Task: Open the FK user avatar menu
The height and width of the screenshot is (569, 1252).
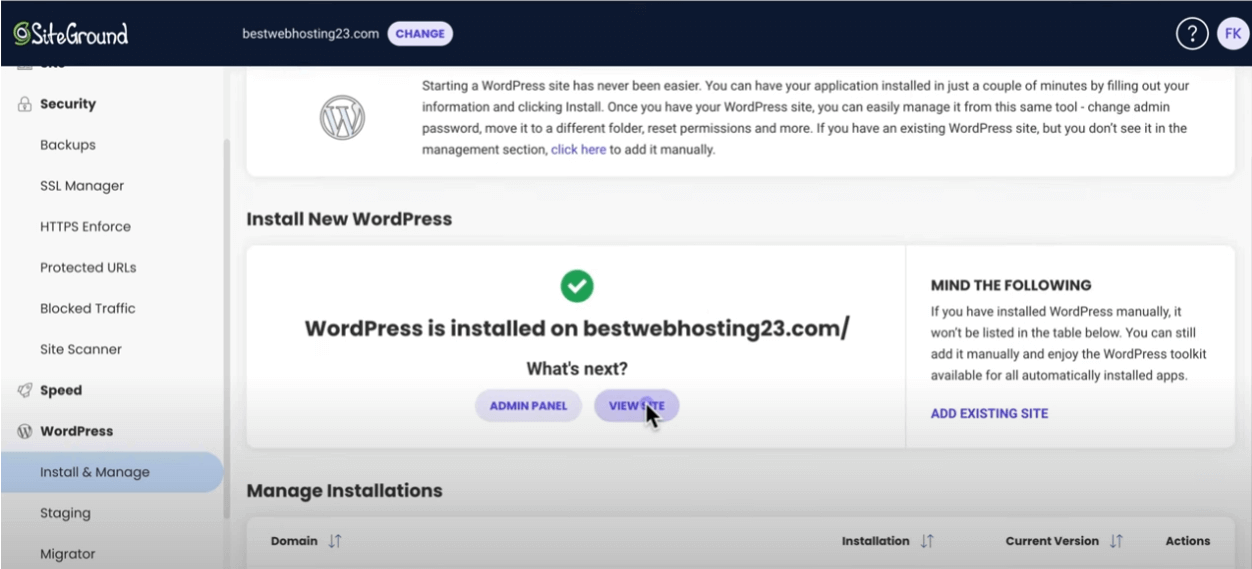Action: 1232,33
